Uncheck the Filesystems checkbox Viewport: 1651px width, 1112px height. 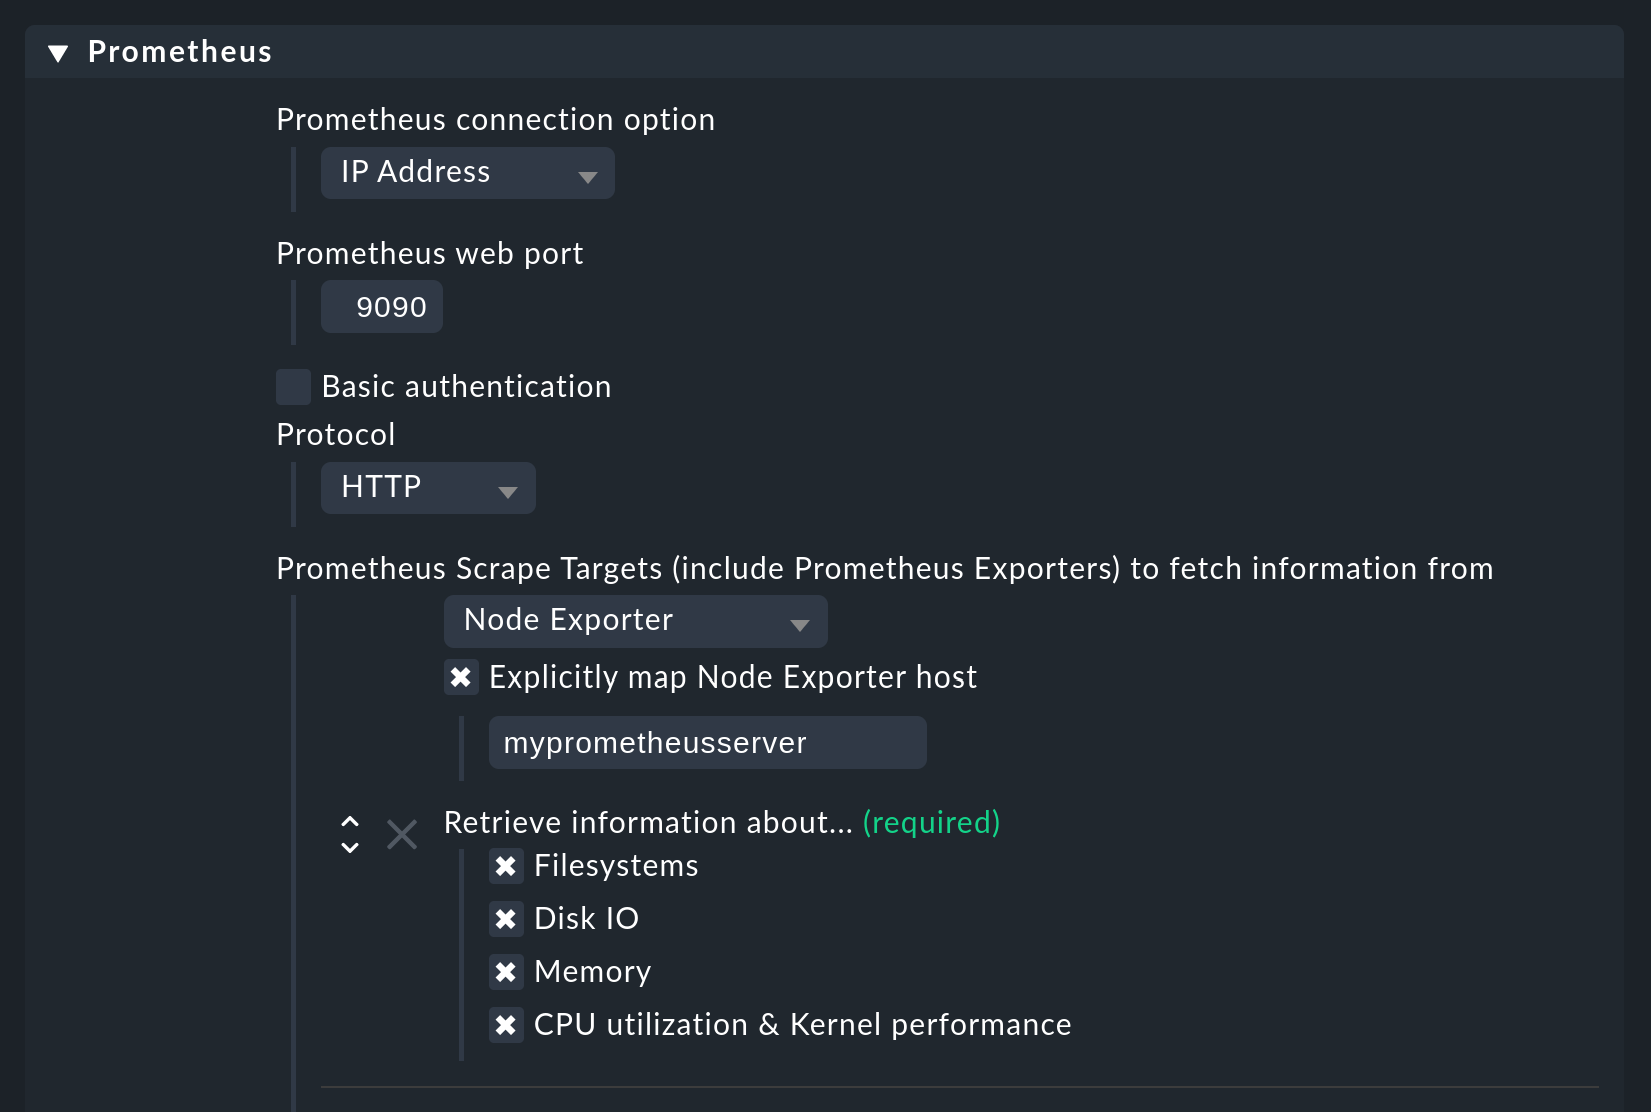click(506, 866)
